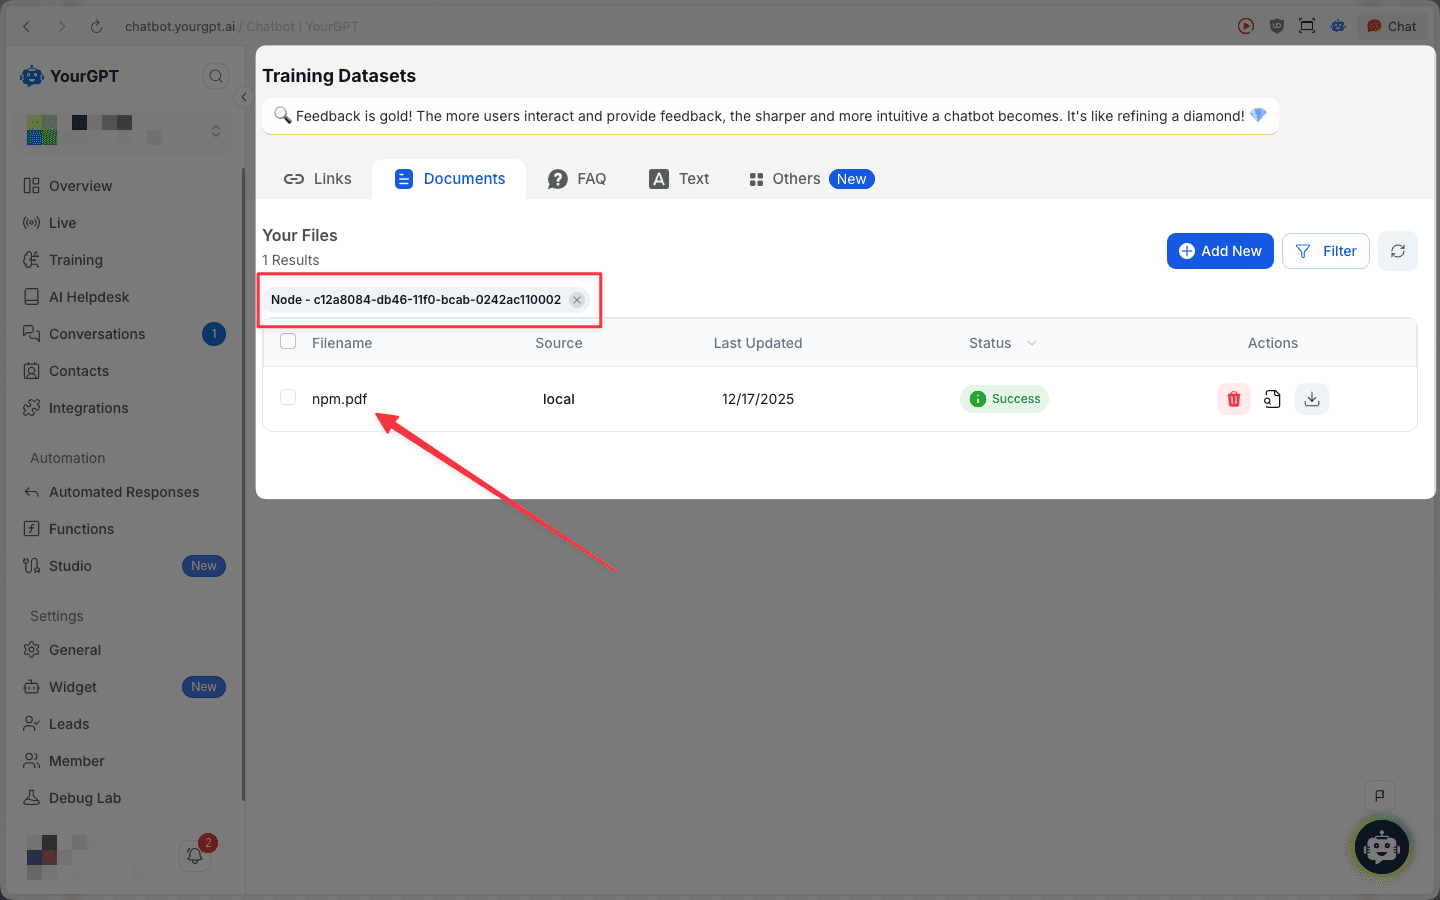Collapse the sidebar with the chevron arrow
This screenshot has width=1440, height=900.
243,97
